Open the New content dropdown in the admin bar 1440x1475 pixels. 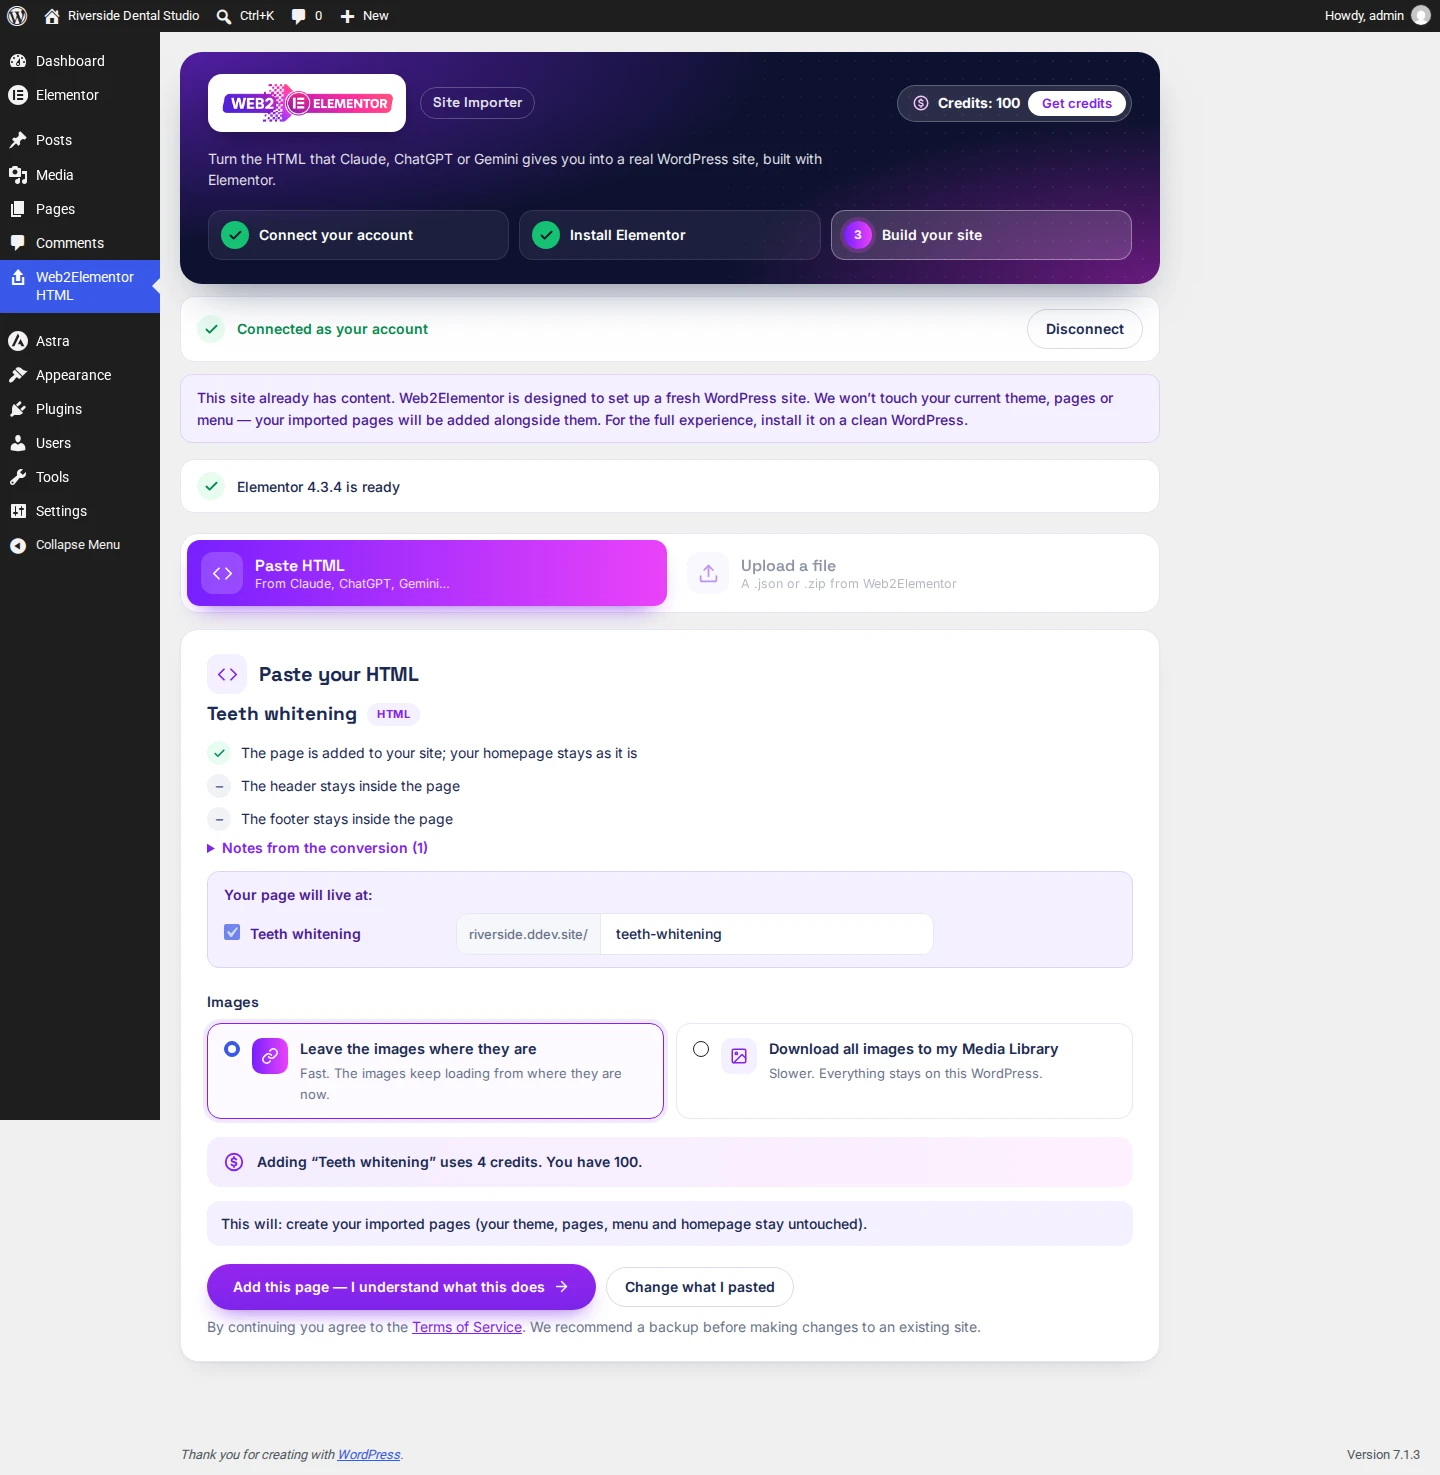(365, 16)
